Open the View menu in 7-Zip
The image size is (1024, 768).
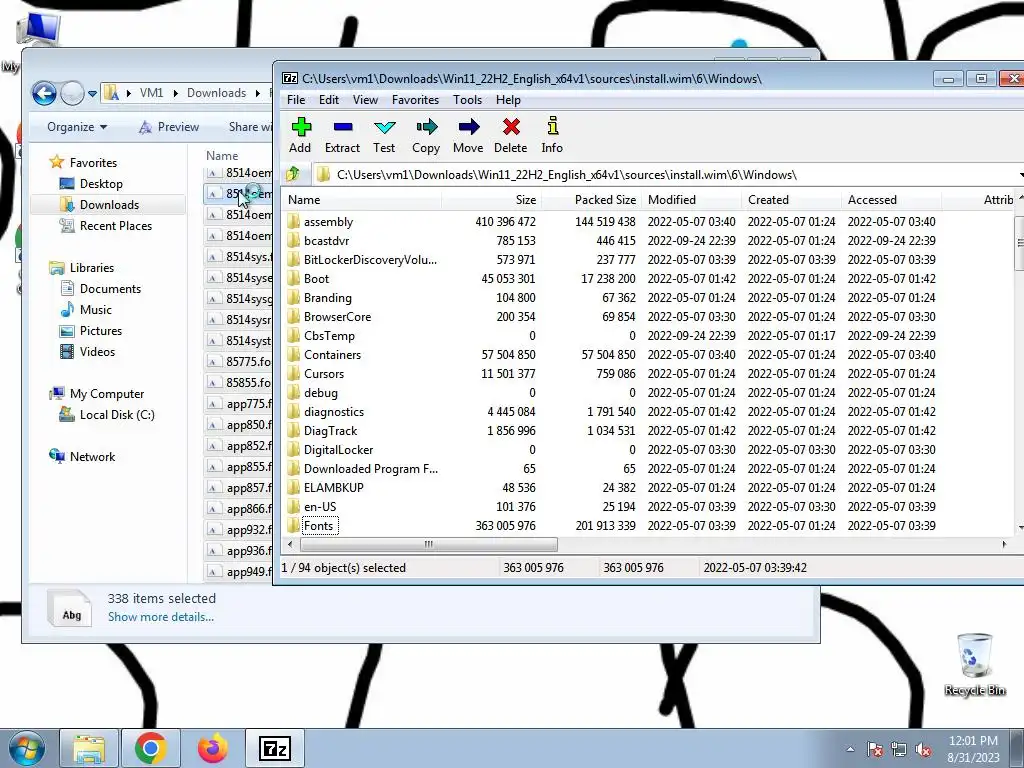(365, 100)
